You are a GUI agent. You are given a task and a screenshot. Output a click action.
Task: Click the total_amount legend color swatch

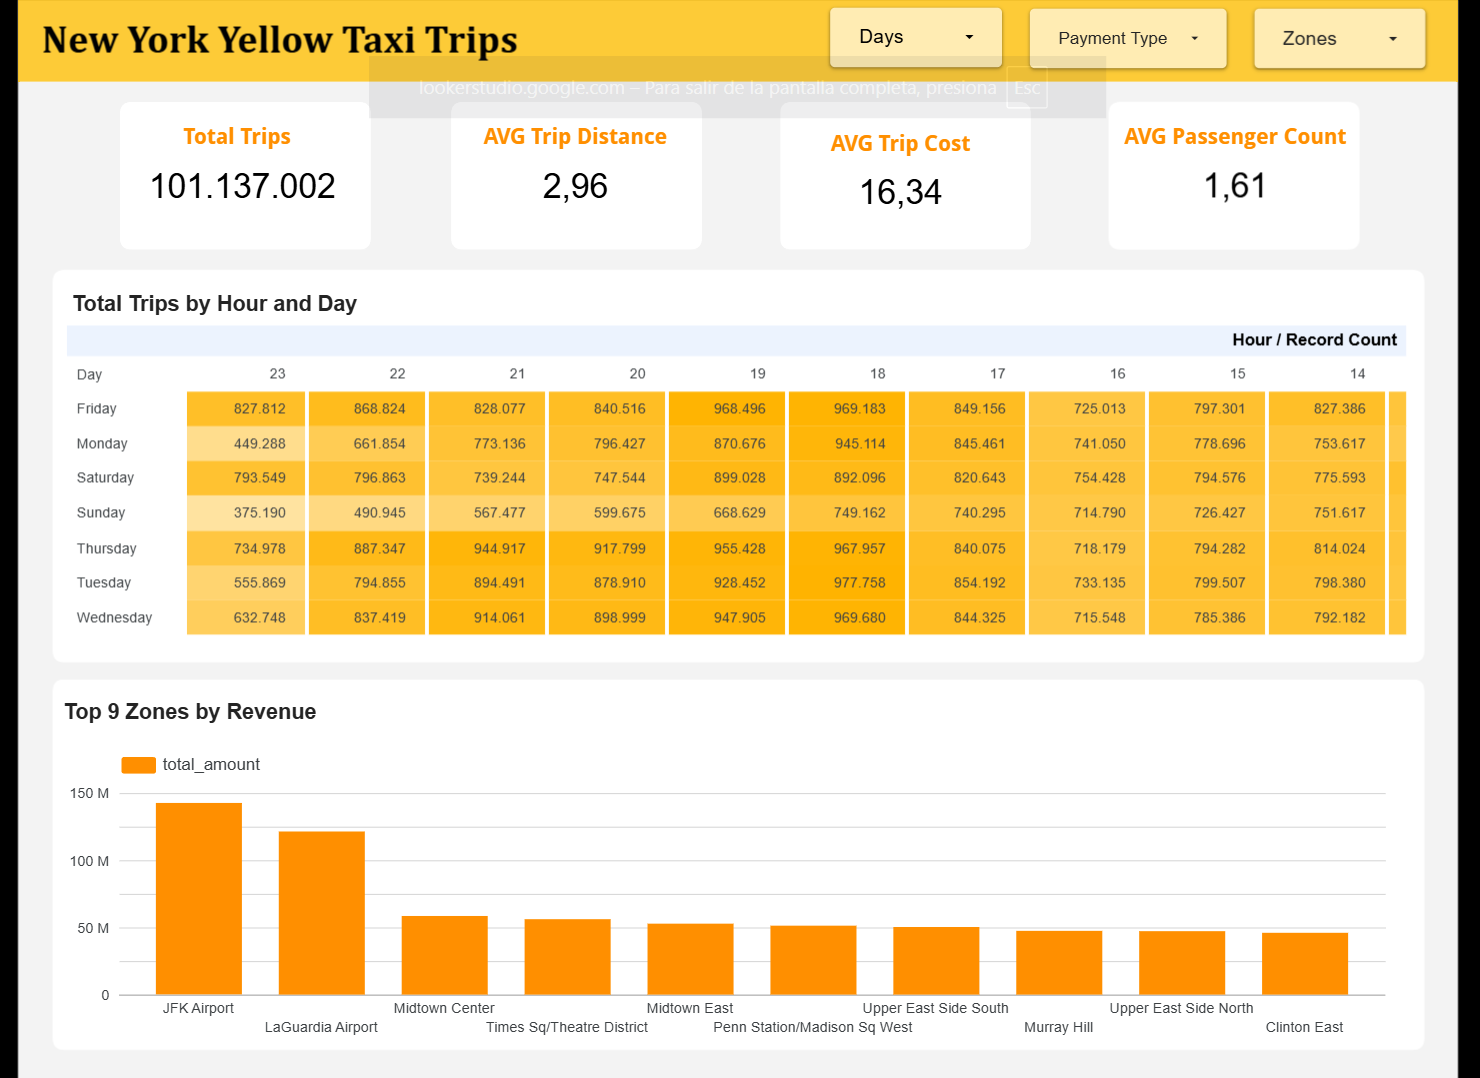point(137,763)
